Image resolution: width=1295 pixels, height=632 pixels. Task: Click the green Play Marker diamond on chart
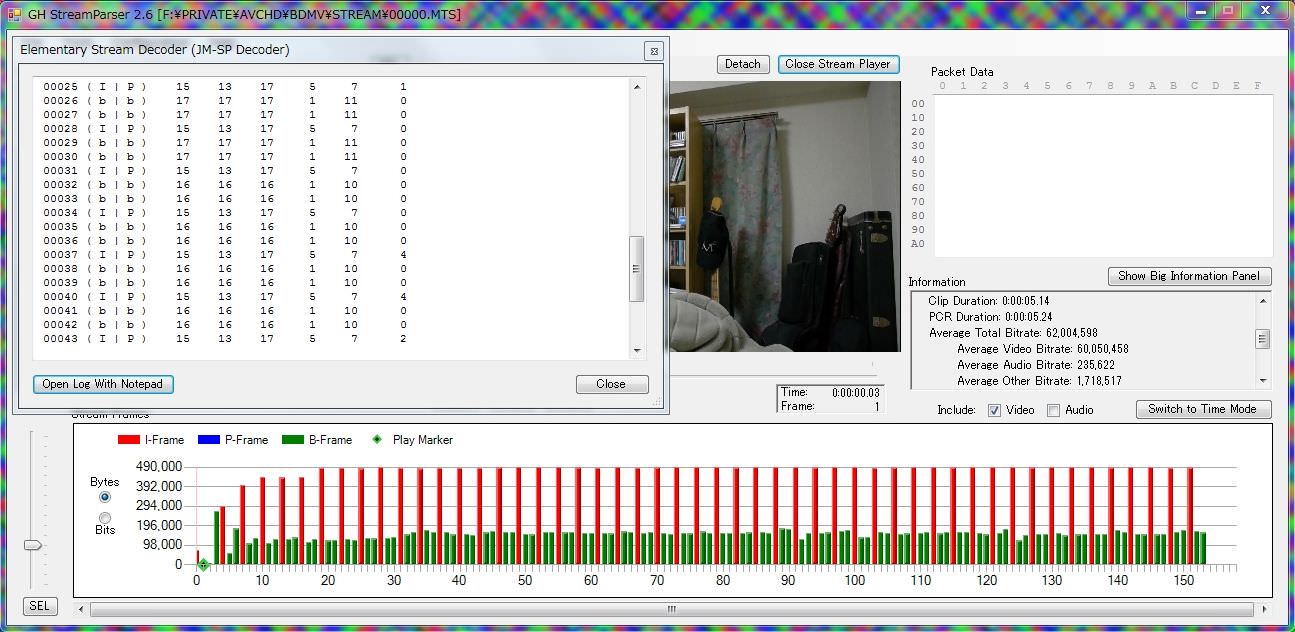[203, 565]
